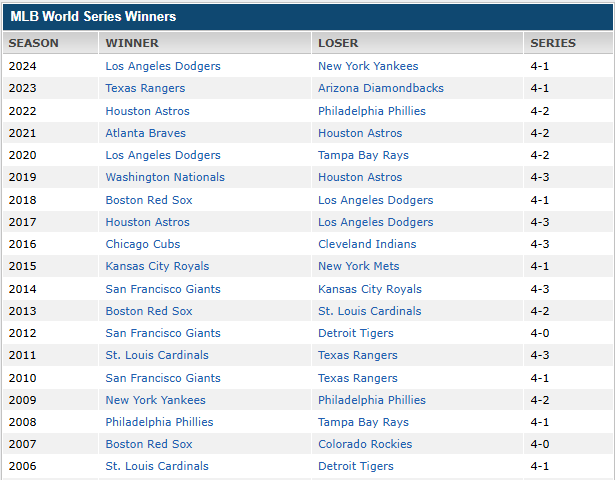Click the Chicago Cubs link

tap(142, 244)
